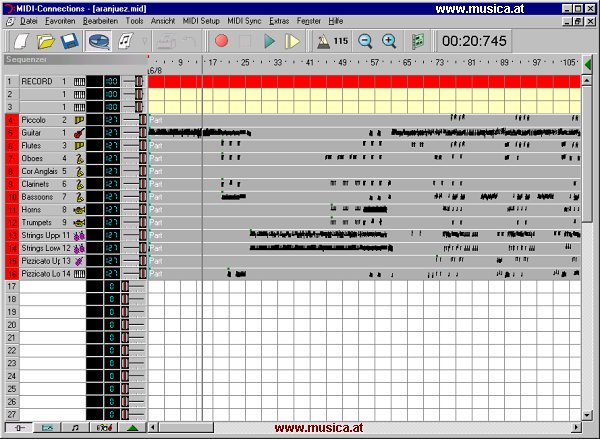Click bar 49 marker on the timeline ruler
Screen dimensions: 600x439
[x=342, y=62]
